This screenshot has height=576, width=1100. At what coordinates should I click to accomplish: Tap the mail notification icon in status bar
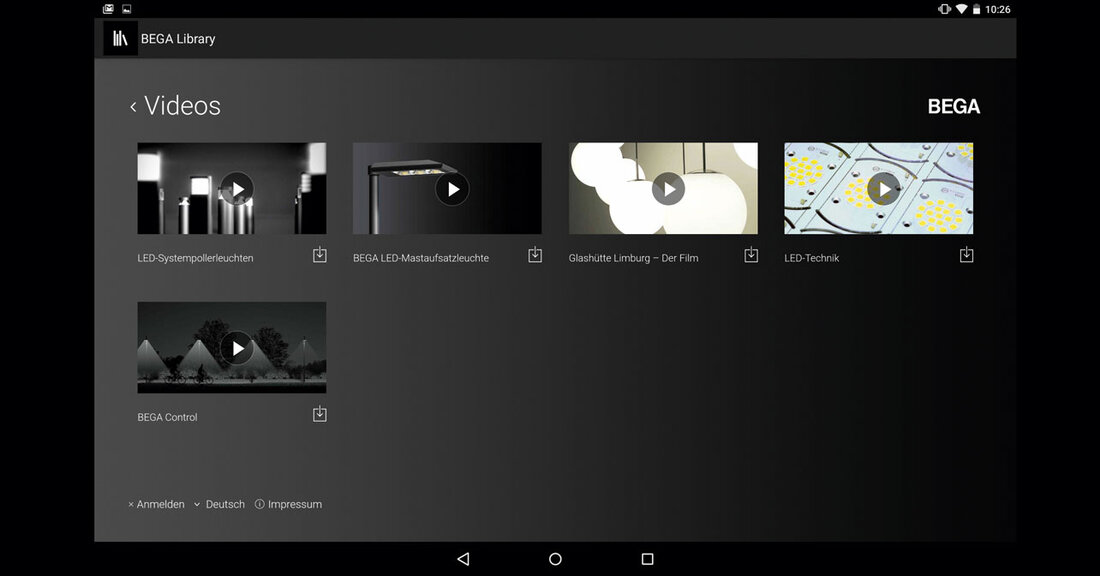tap(108, 9)
